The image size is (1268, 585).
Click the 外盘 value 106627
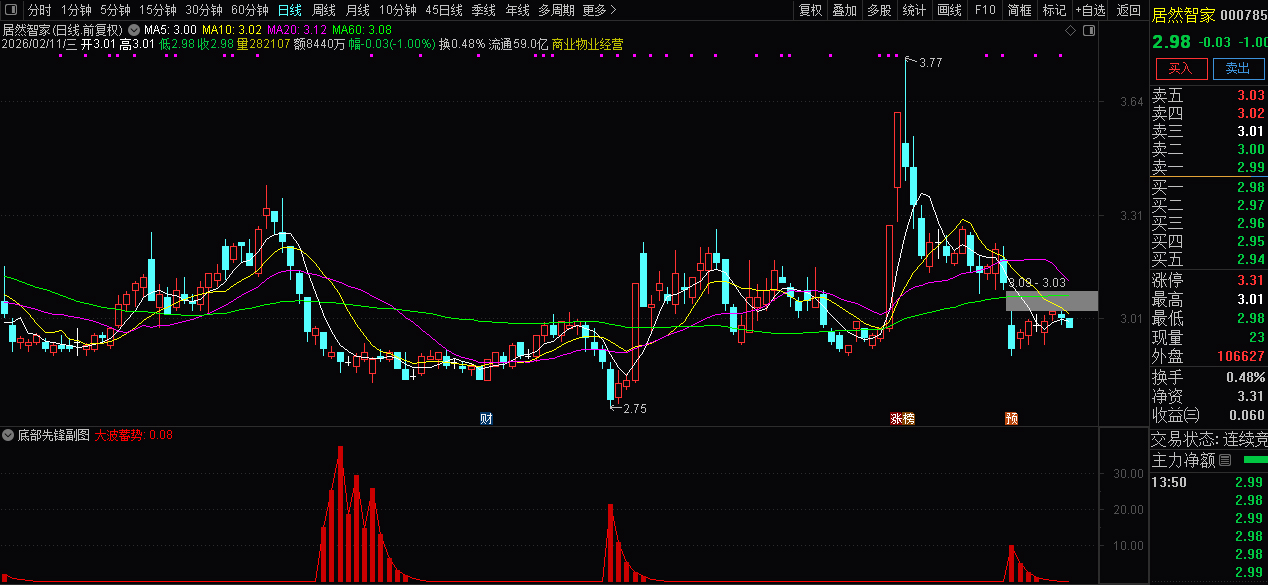(1241, 356)
